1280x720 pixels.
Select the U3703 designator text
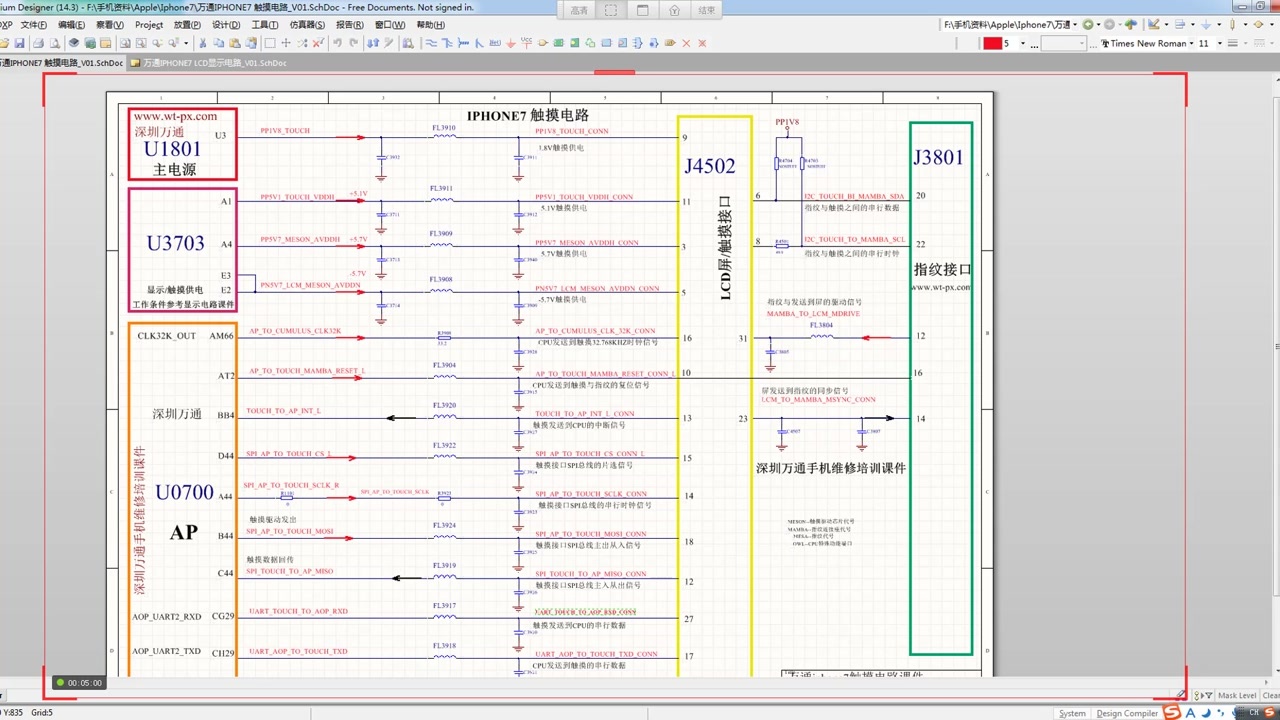tap(175, 243)
